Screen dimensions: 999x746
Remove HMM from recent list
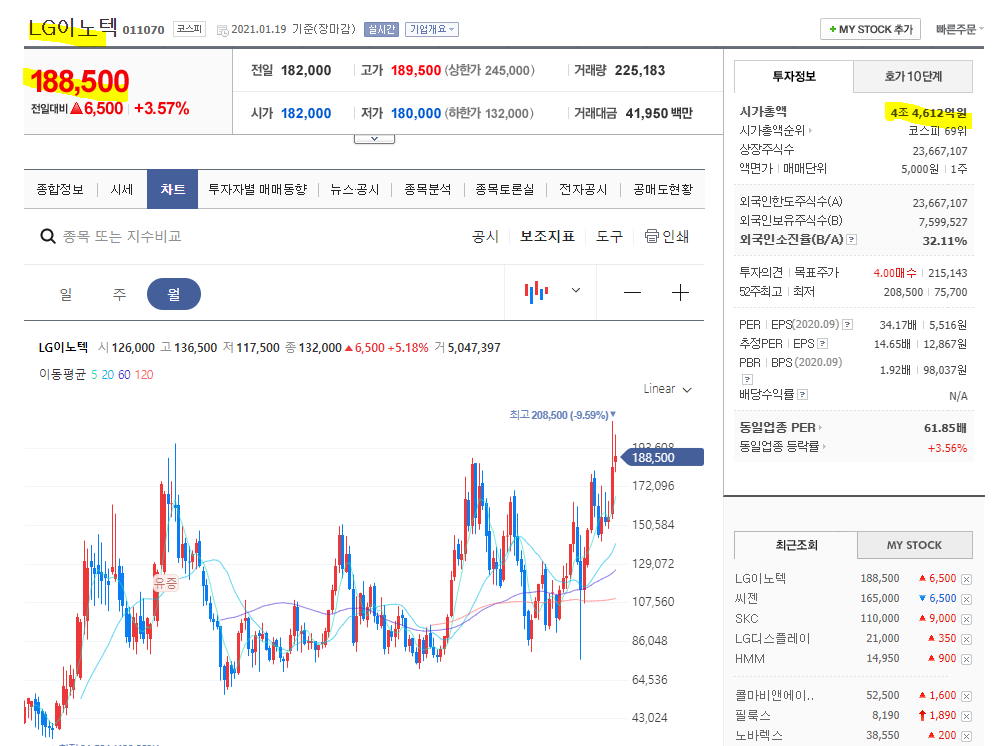[967, 659]
